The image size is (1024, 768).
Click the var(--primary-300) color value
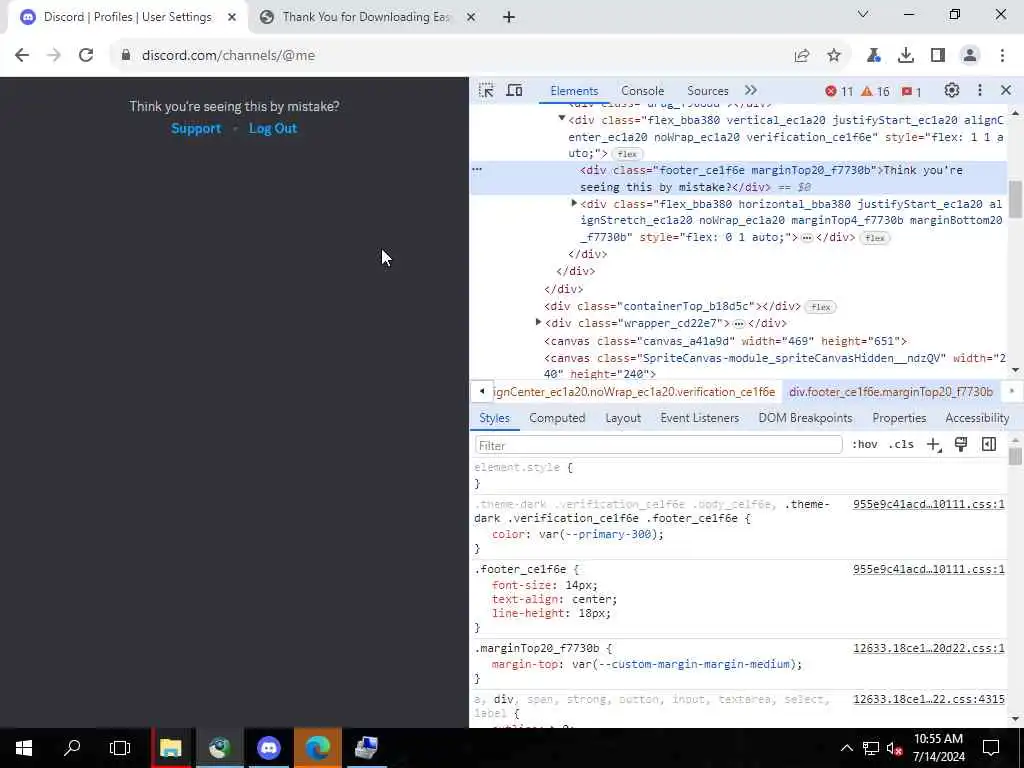pos(601,534)
